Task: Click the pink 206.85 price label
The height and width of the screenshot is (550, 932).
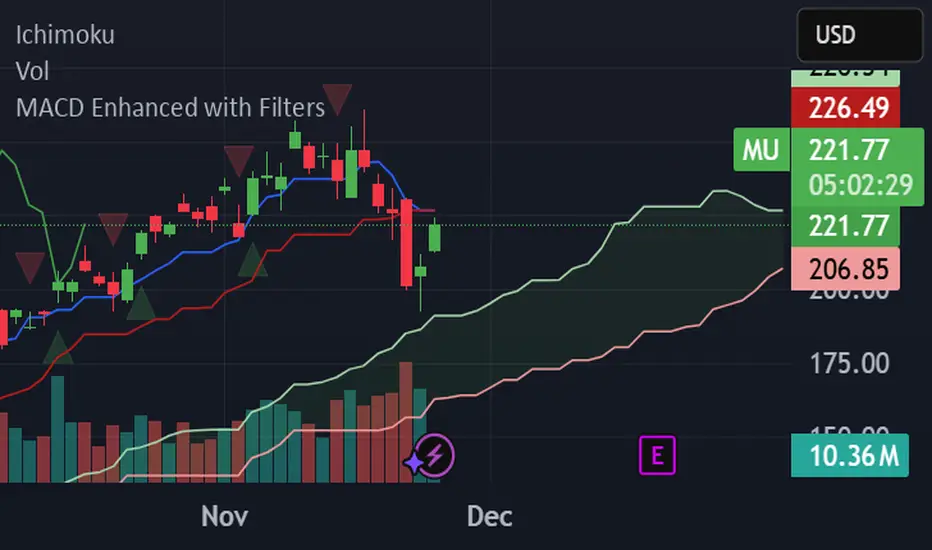Action: point(845,266)
